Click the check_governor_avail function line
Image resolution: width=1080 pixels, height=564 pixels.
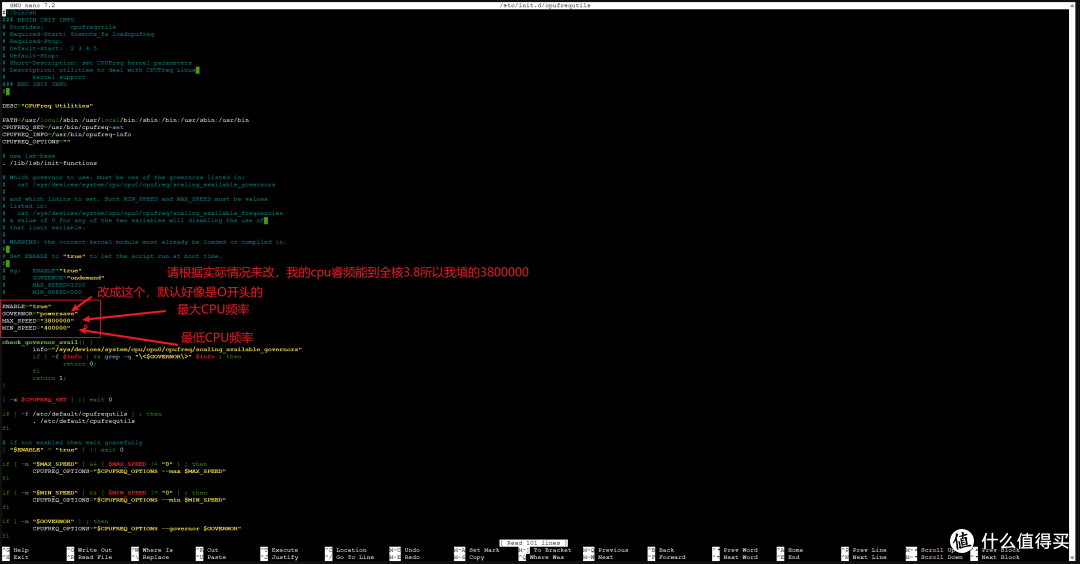[x=47, y=341]
